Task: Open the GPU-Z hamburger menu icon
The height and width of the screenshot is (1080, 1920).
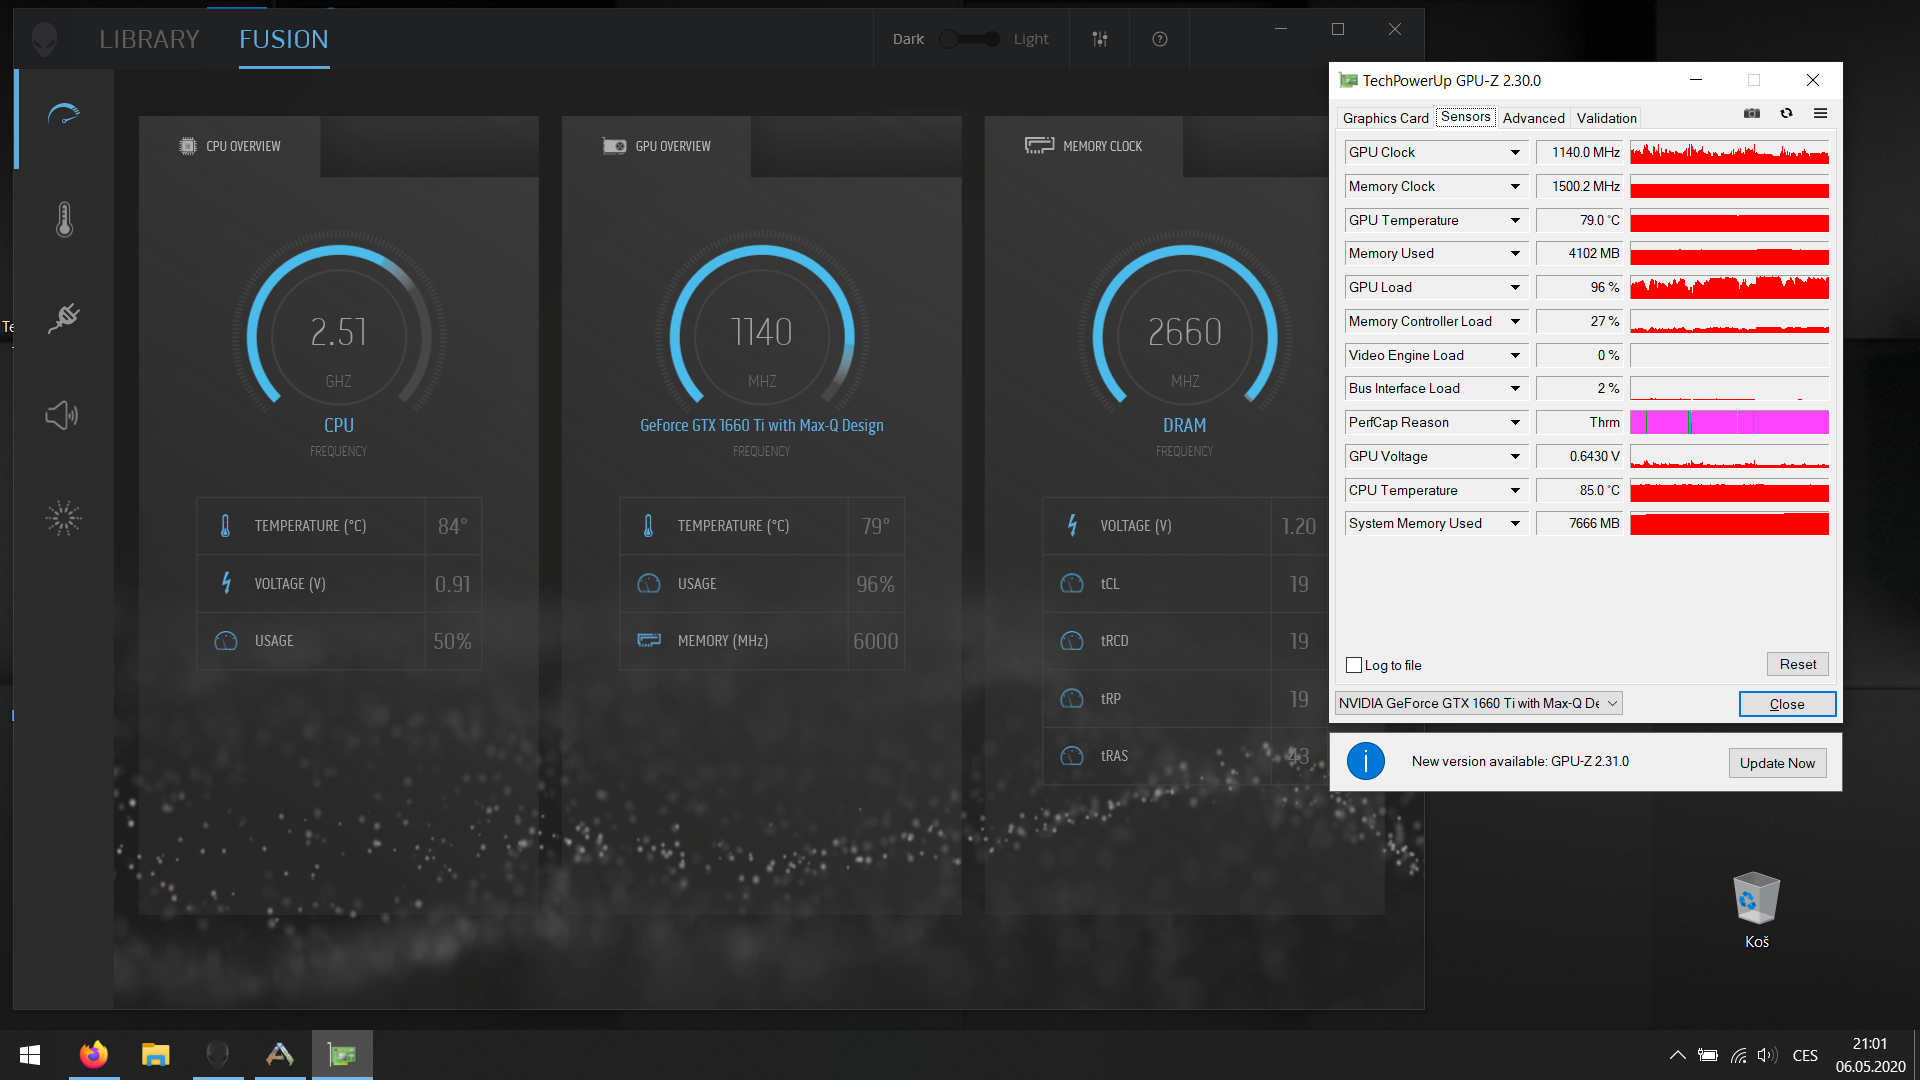Action: click(1820, 114)
